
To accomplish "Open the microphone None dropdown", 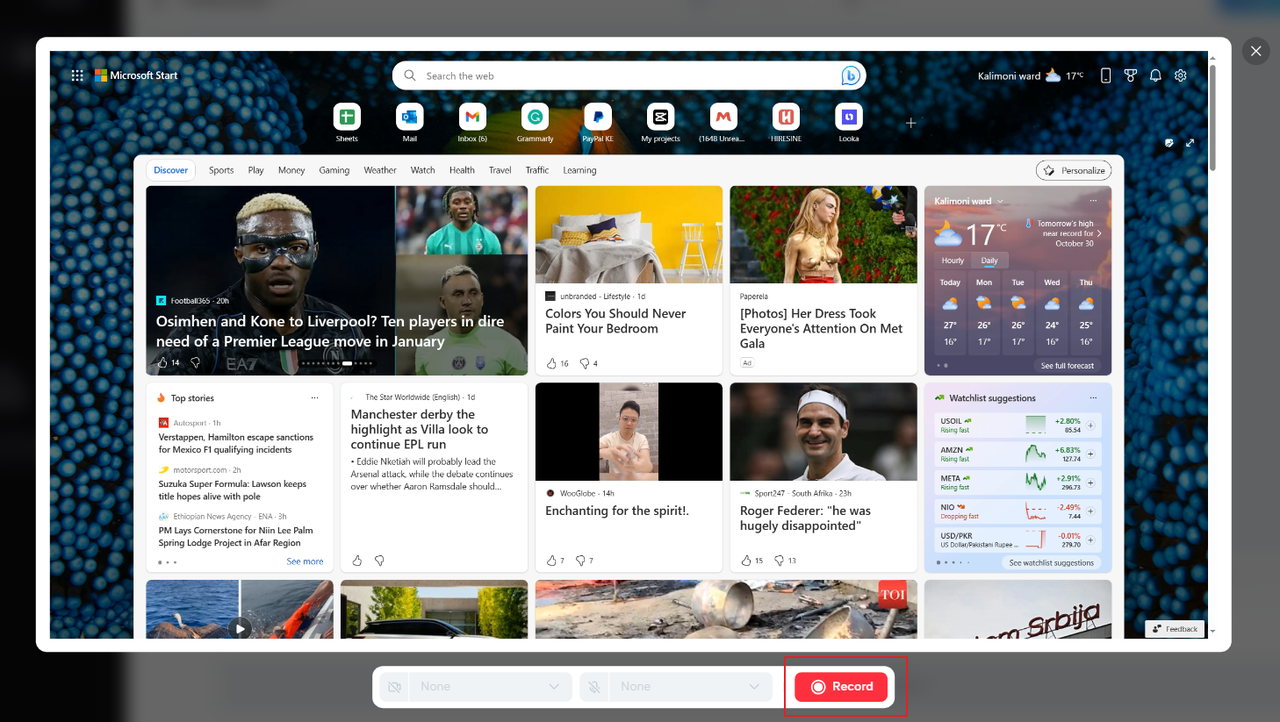I will [690, 686].
